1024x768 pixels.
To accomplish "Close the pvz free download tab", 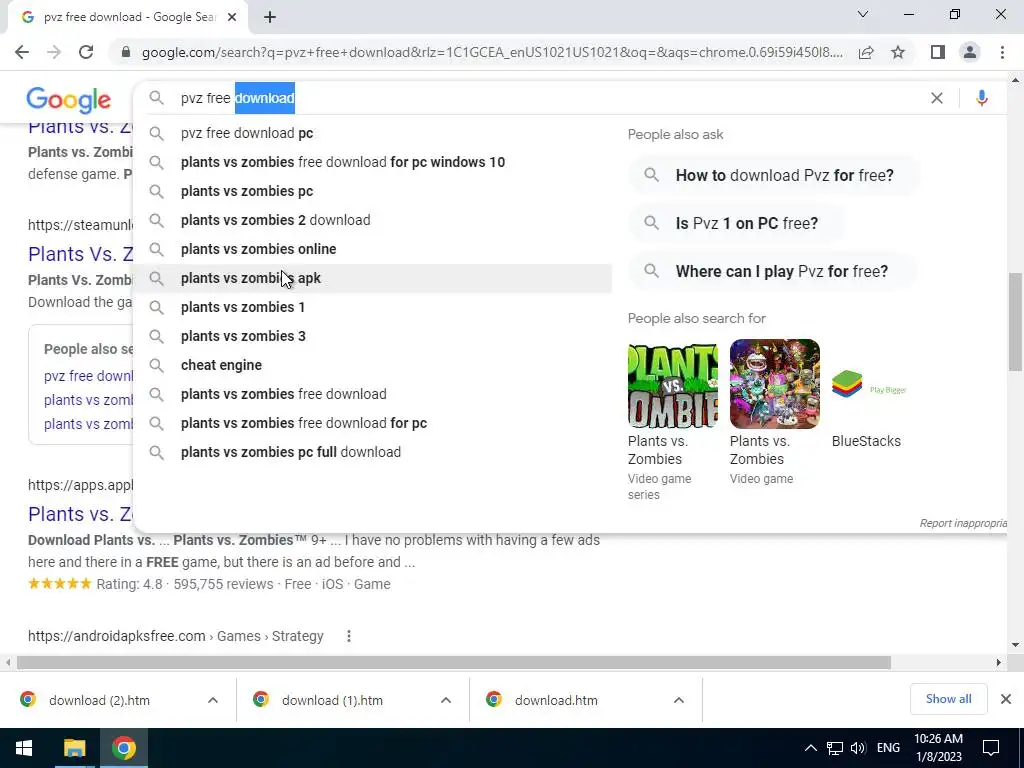I will [x=232, y=17].
